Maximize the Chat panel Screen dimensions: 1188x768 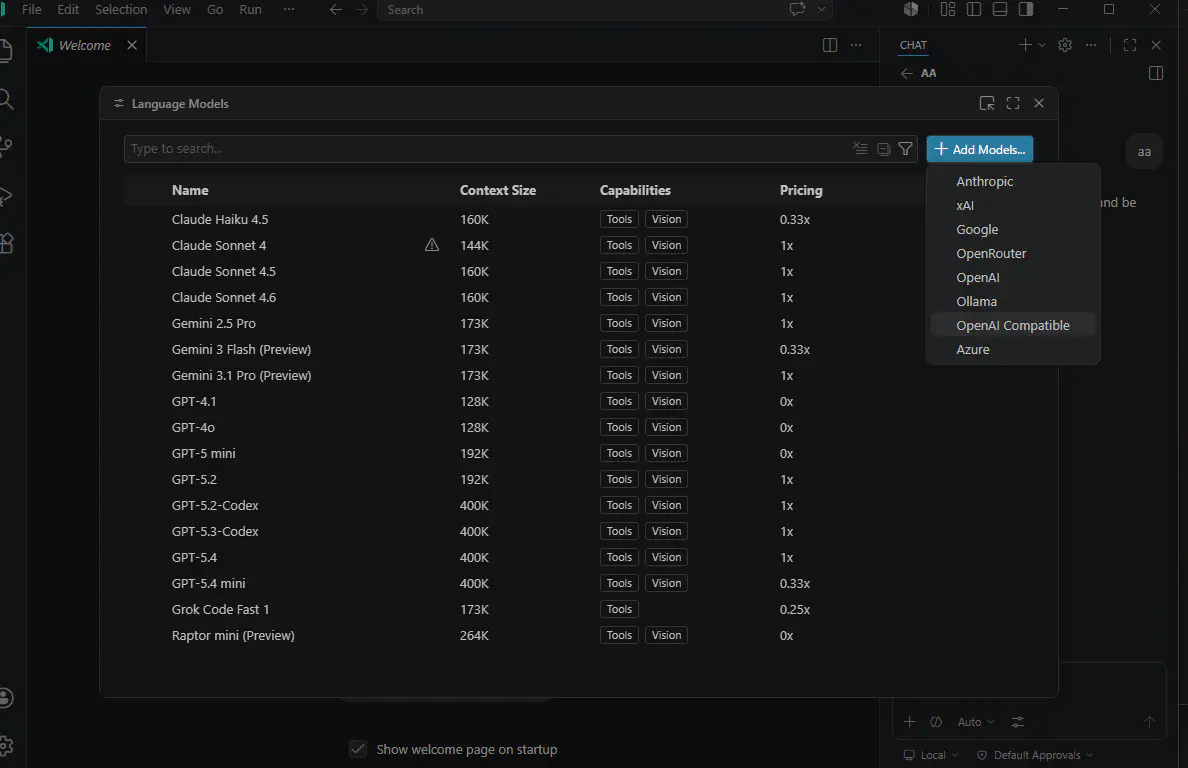tap(1130, 45)
